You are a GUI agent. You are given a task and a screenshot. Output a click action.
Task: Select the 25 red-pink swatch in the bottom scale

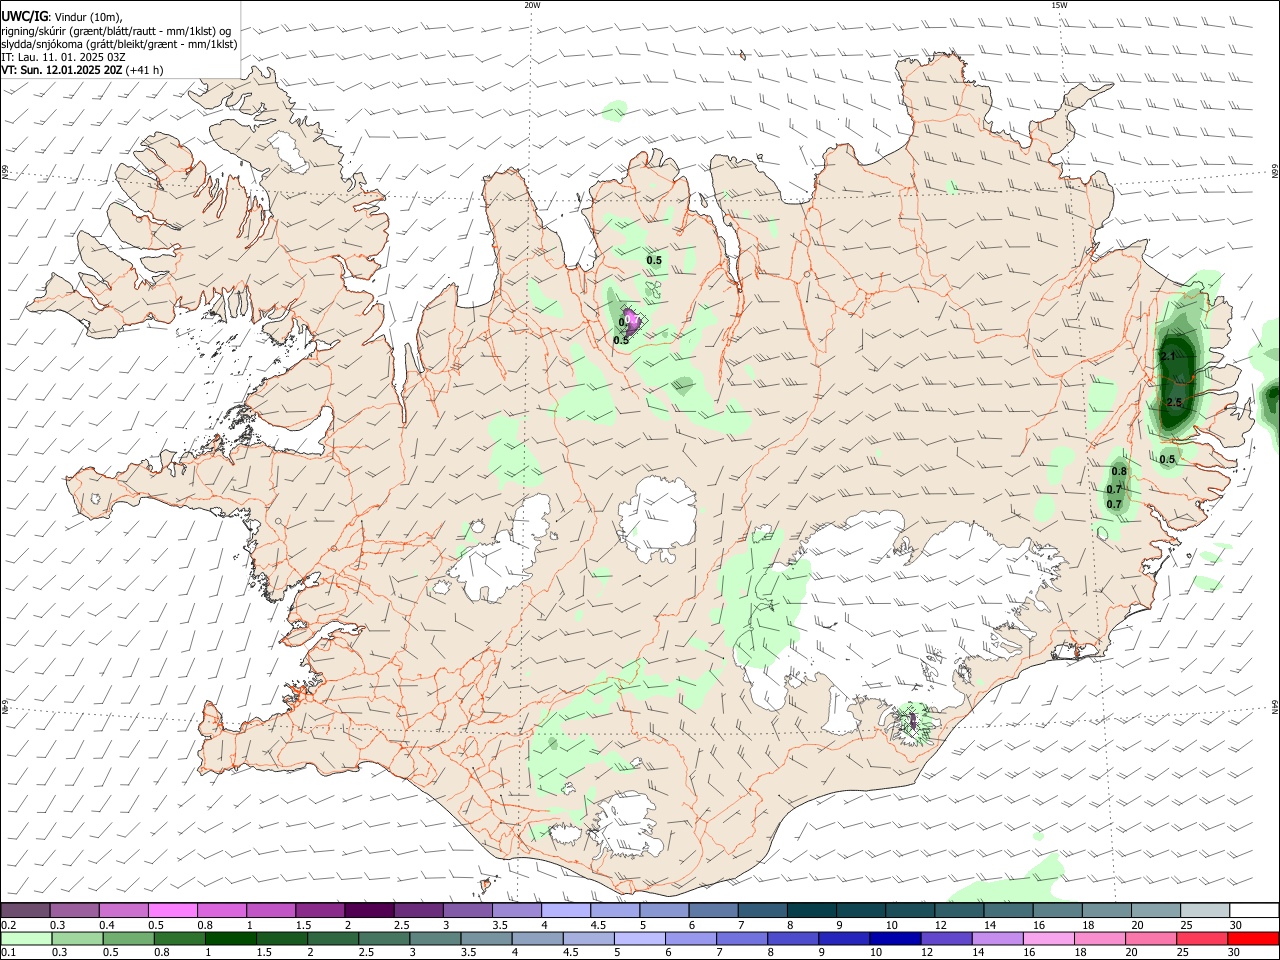[x=1202, y=939]
